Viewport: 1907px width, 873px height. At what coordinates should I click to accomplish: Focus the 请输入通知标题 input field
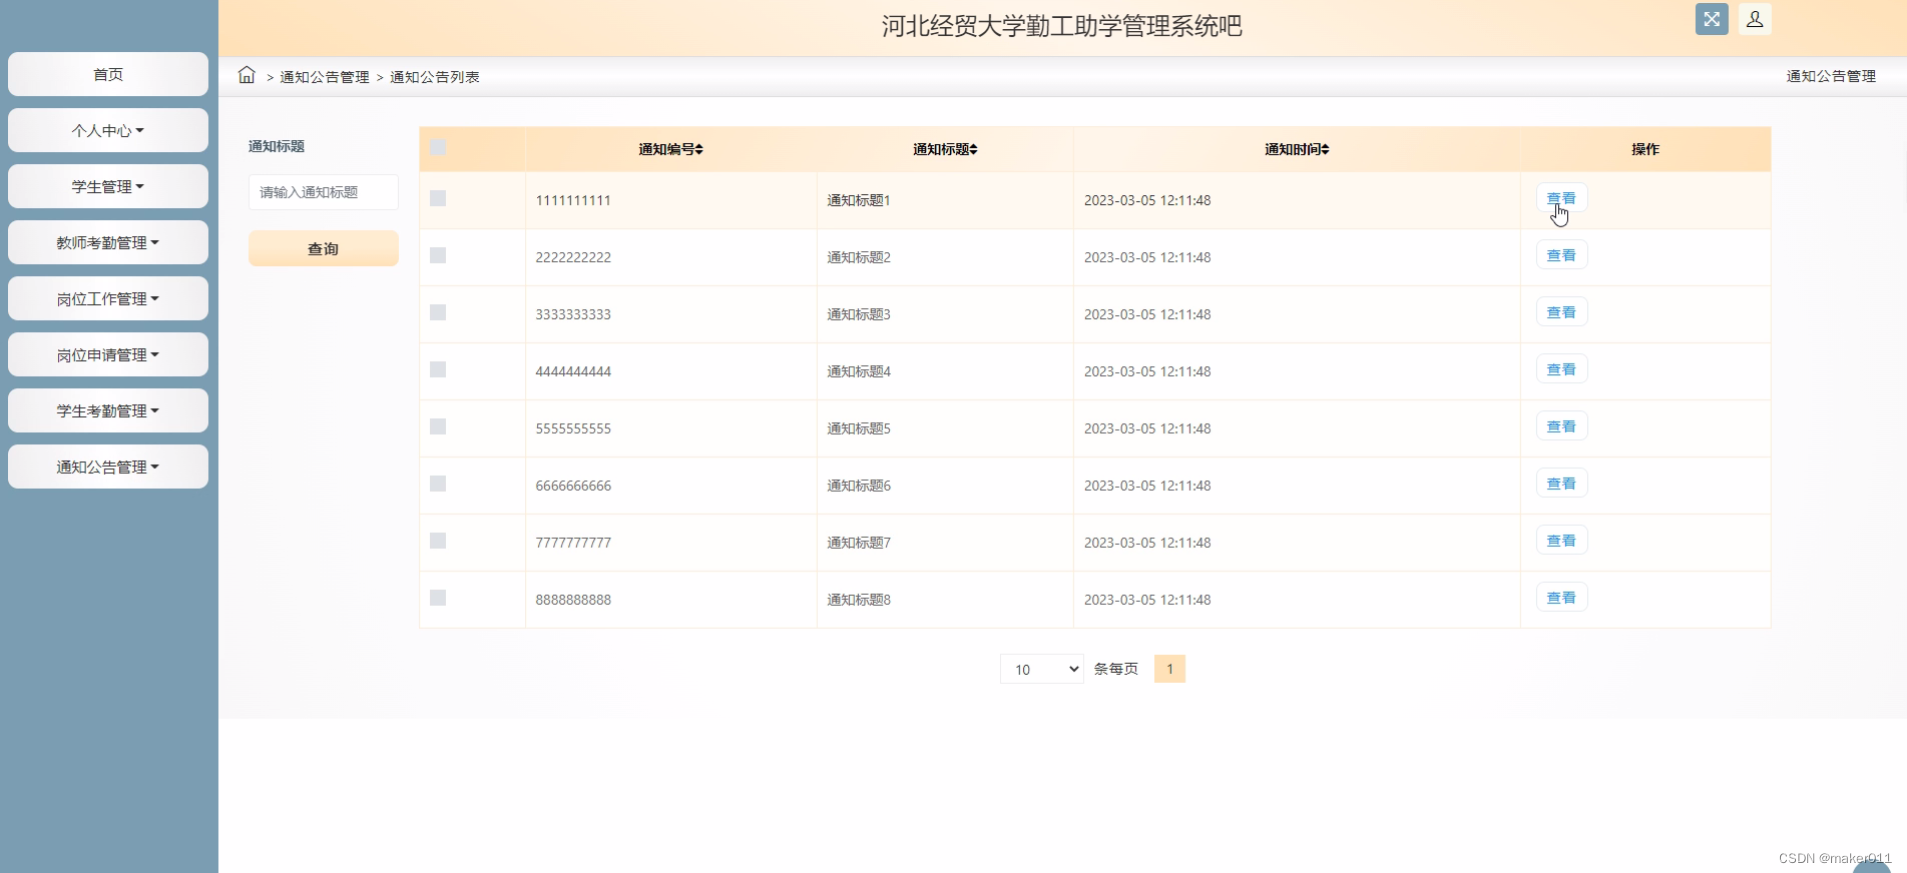323,192
